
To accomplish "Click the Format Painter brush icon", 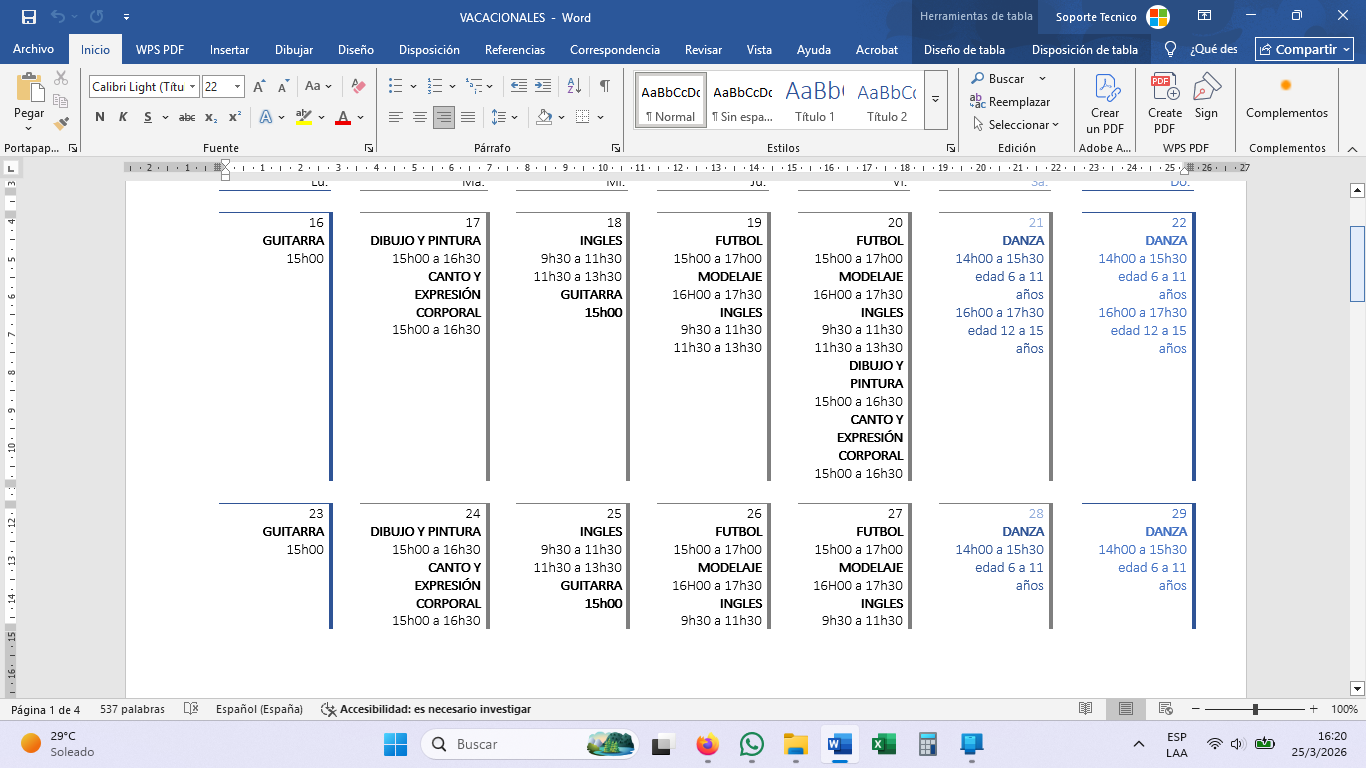I will pos(61,124).
